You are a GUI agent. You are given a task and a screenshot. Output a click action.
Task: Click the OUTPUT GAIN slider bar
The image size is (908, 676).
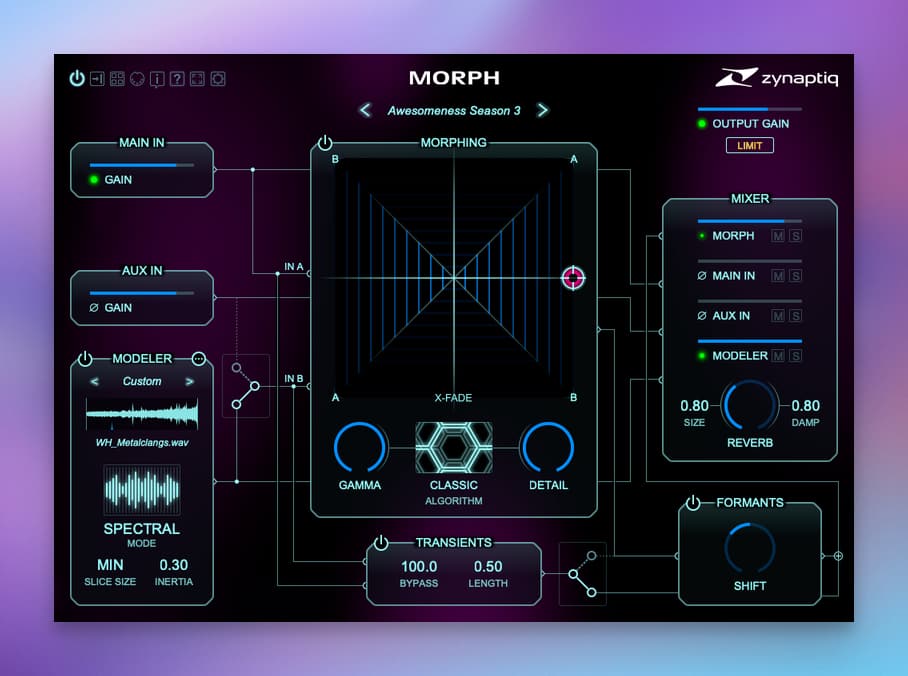coord(750,109)
